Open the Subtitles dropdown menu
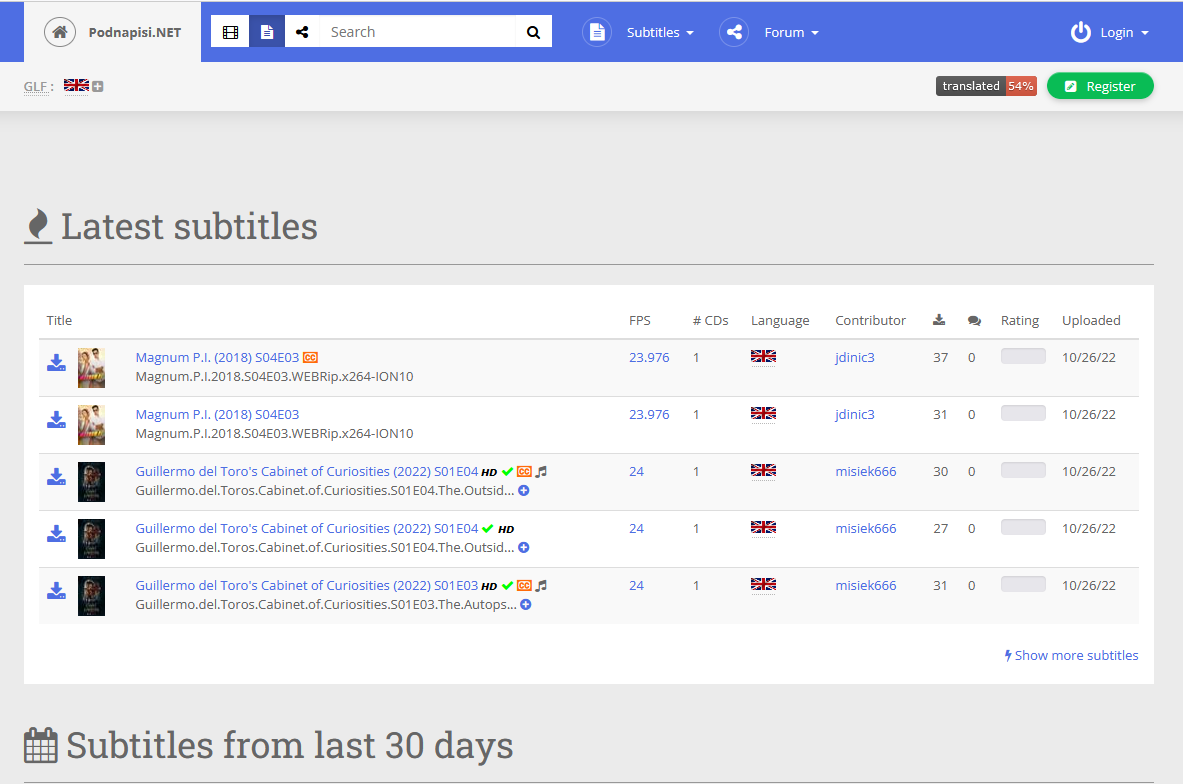 (660, 32)
